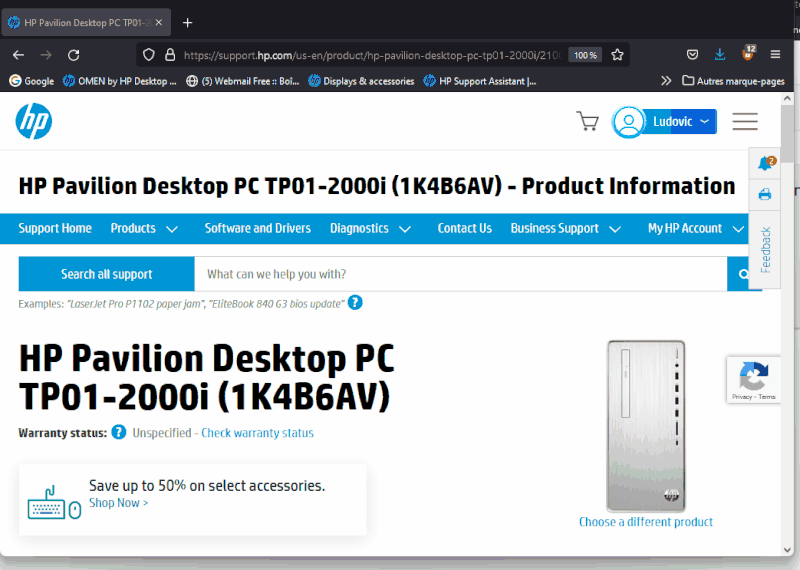
Task: Click the user profile avatar icon
Action: tap(629, 122)
